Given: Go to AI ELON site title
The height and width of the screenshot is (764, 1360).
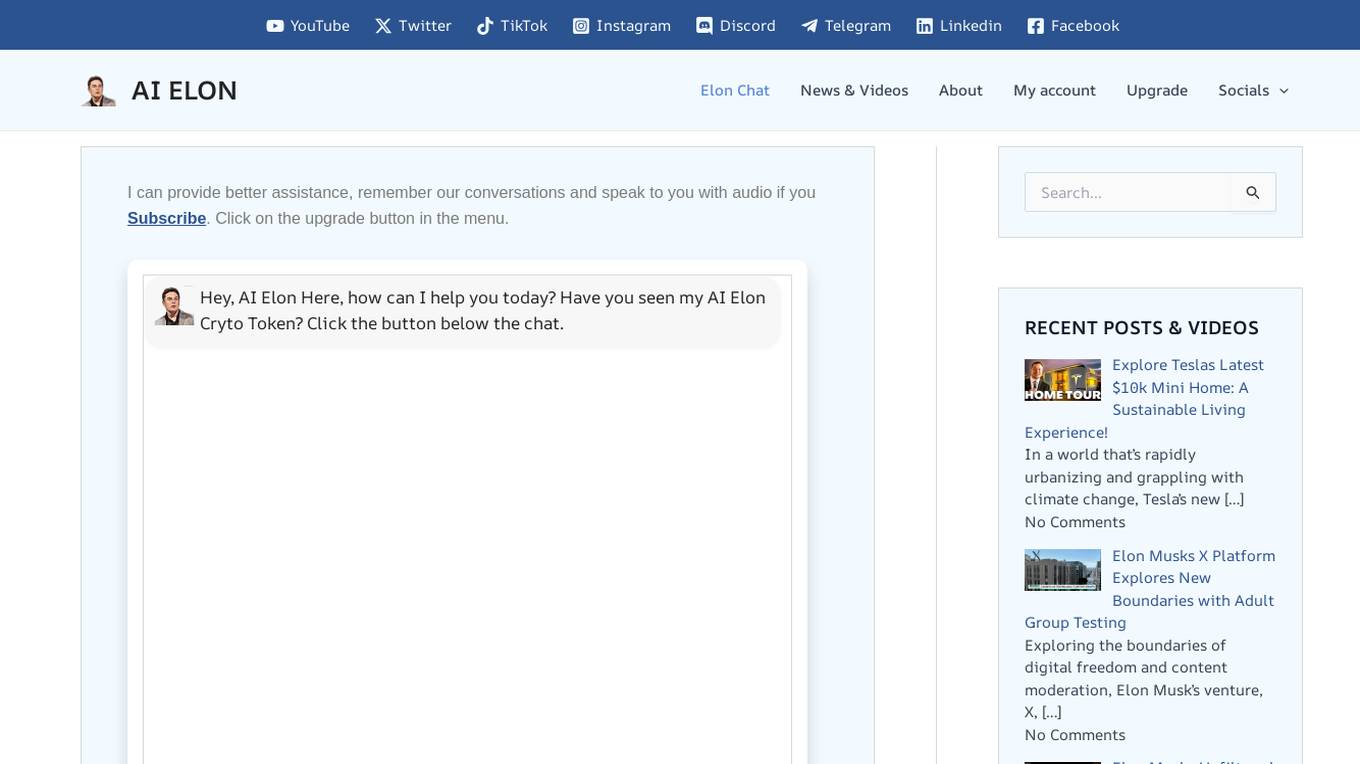Looking at the screenshot, I should [x=184, y=90].
